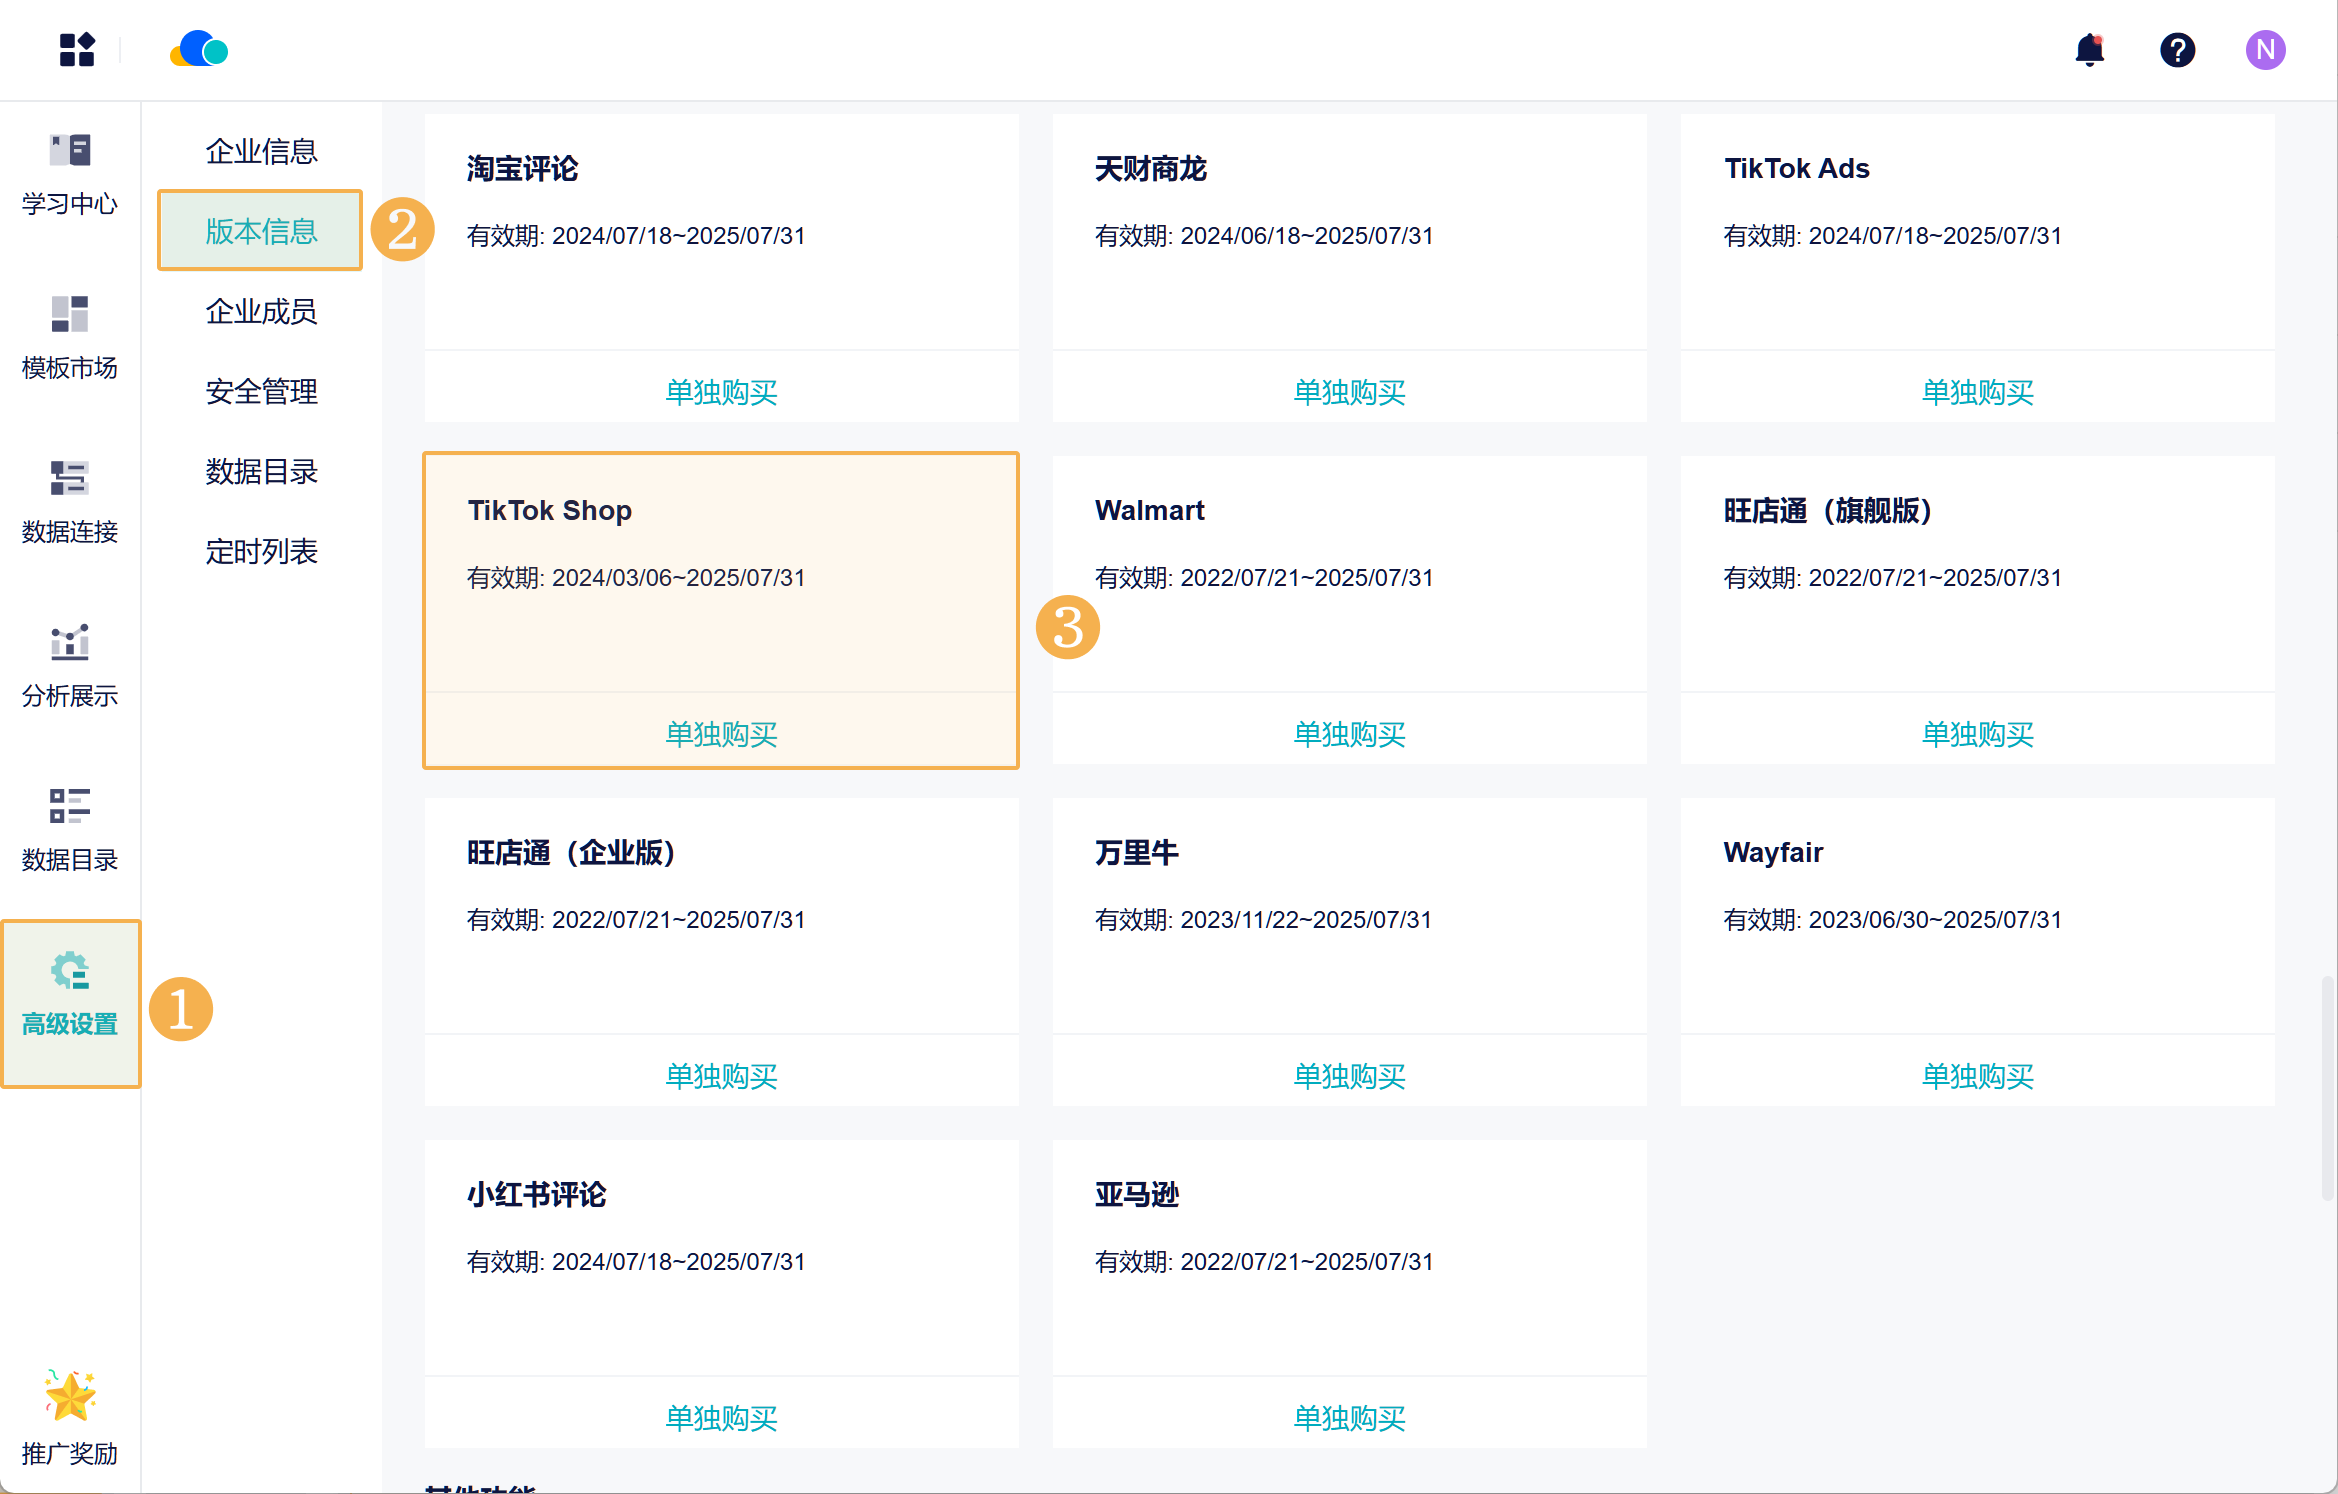
Task: Open the 企业成员 menu item
Action: (261, 311)
